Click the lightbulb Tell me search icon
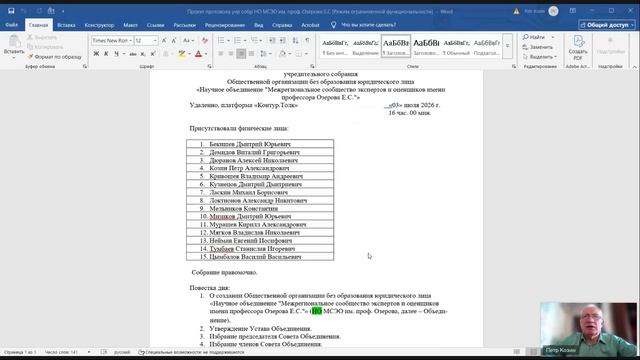640x360 pixels. [x=333, y=25]
